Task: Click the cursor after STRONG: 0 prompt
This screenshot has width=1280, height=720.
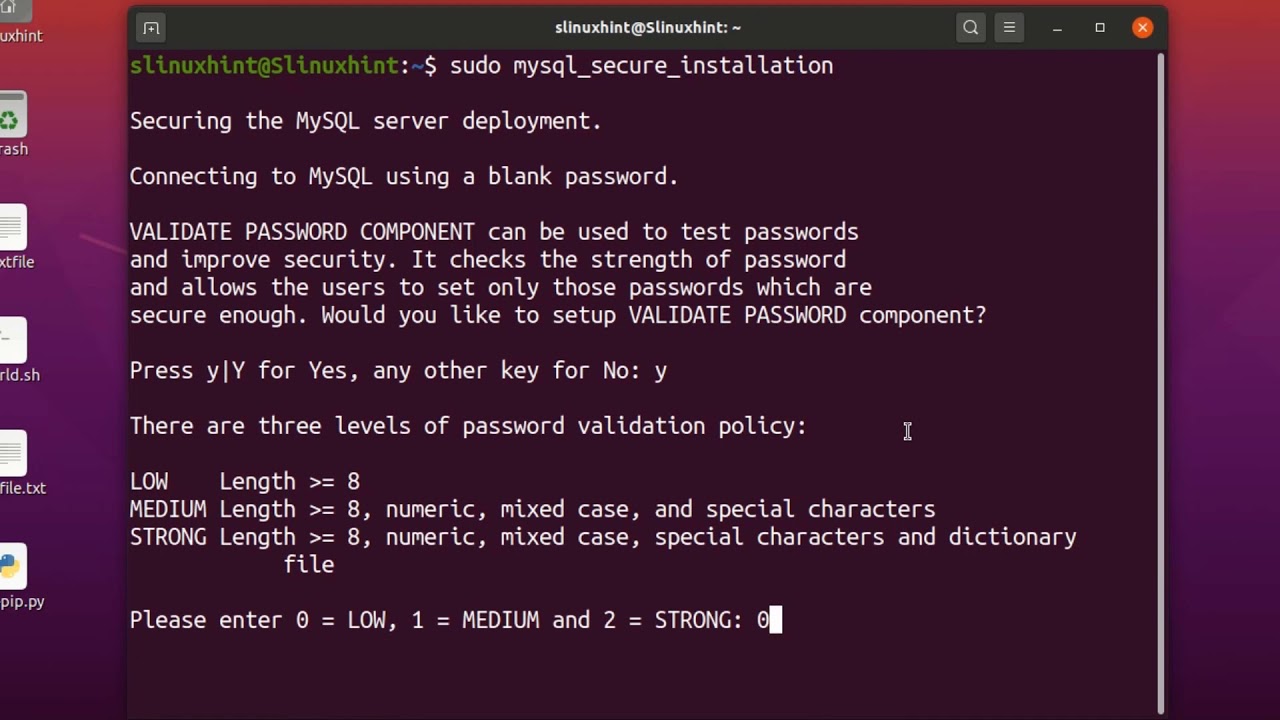Action: 775,621
